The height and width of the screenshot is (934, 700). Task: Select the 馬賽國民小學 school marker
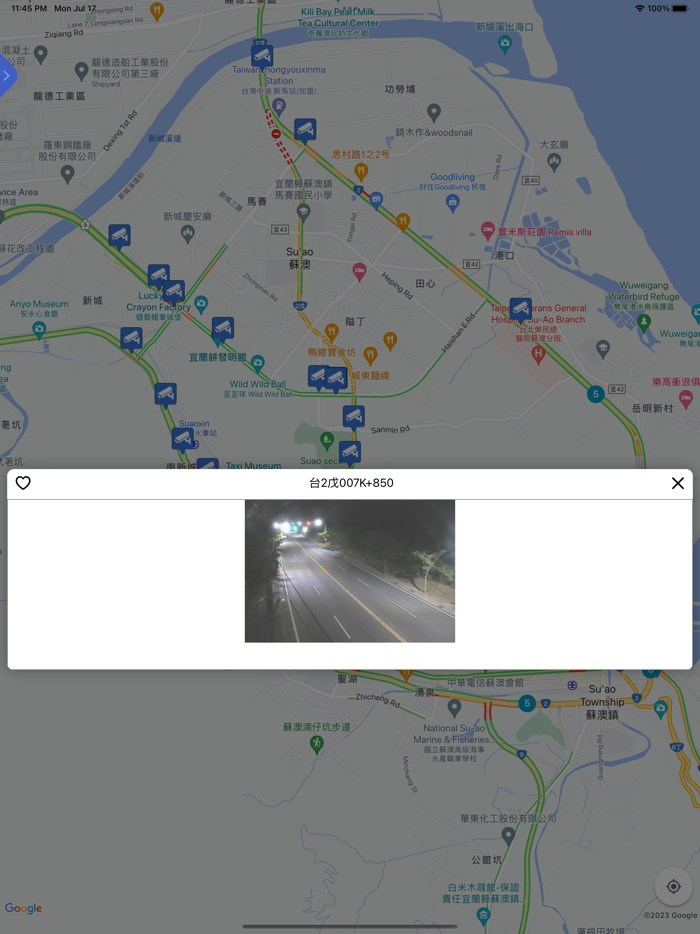pyautogui.click(x=303, y=213)
